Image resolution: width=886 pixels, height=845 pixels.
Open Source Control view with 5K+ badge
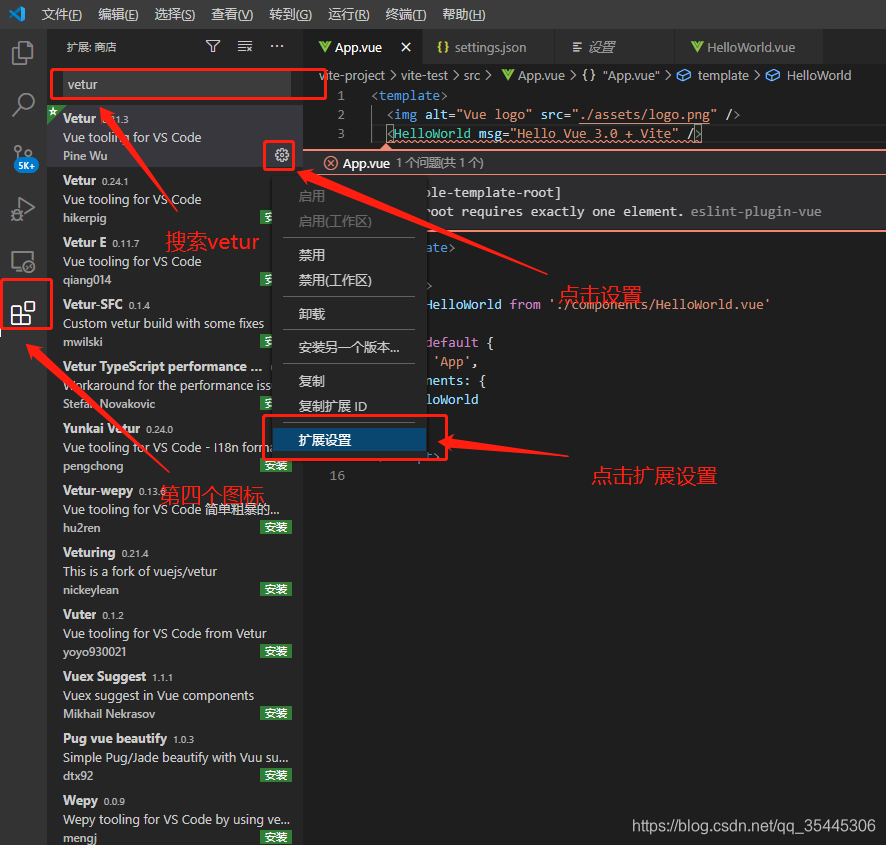point(24,157)
